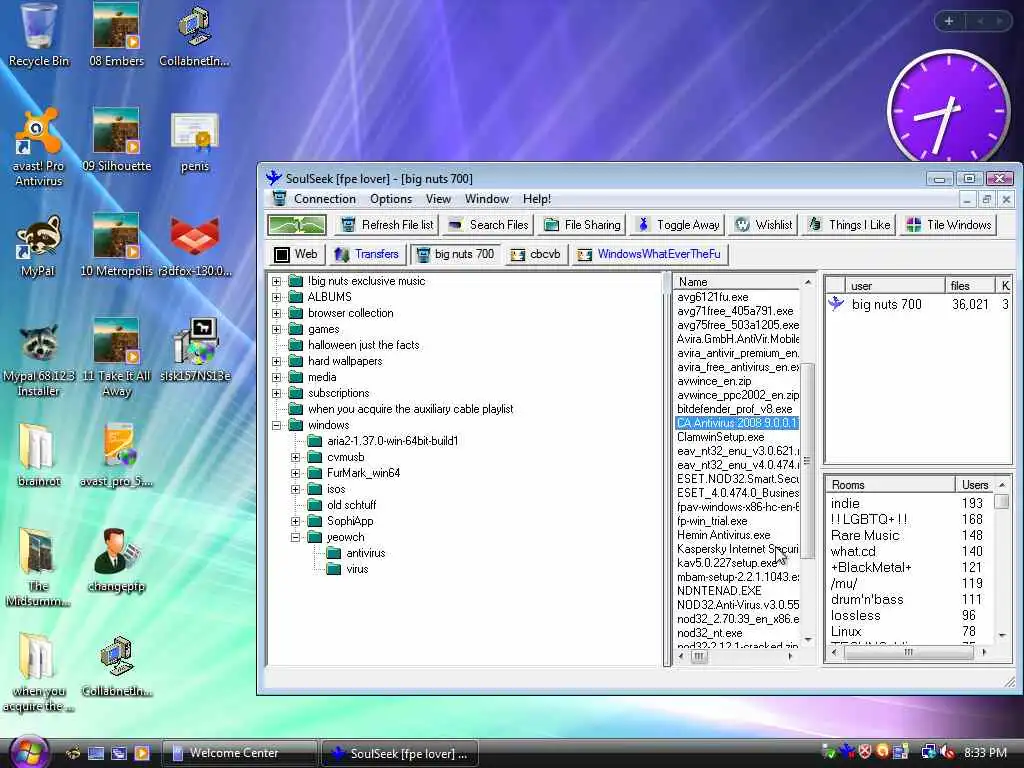
Task: Select the brainrot folder on desktop
Action: click(x=39, y=455)
